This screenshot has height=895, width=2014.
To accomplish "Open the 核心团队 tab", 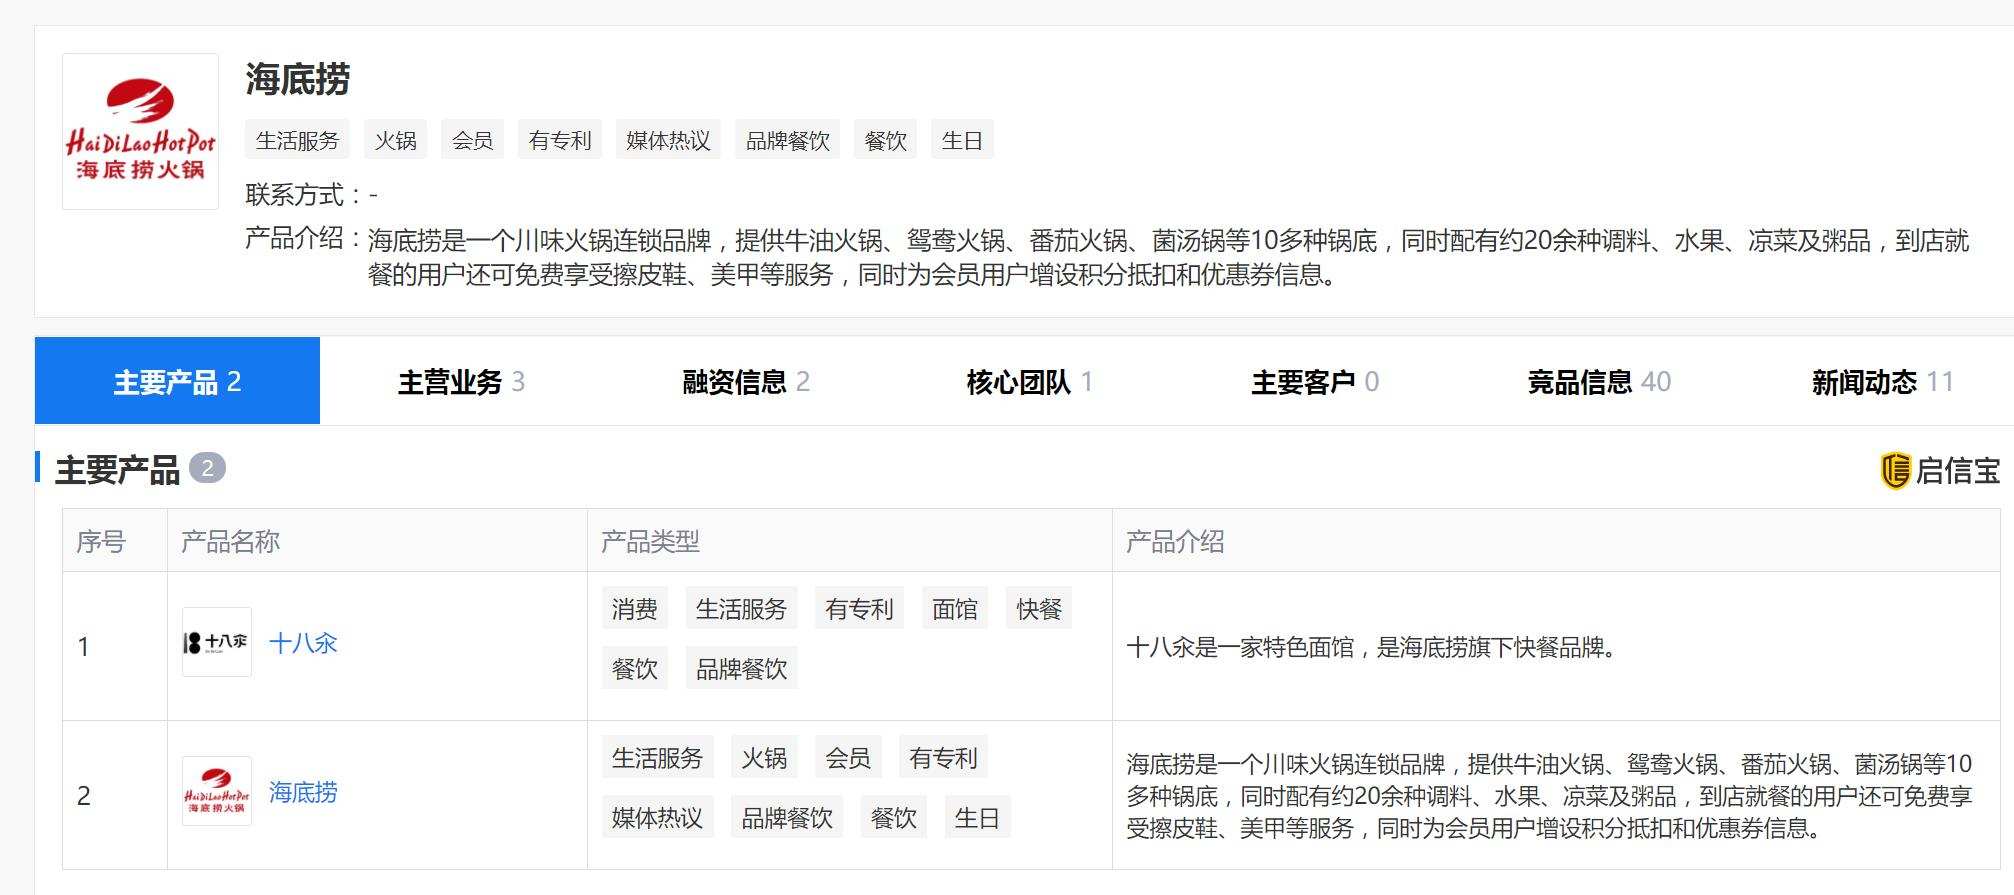I will [x=1030, y=381].
